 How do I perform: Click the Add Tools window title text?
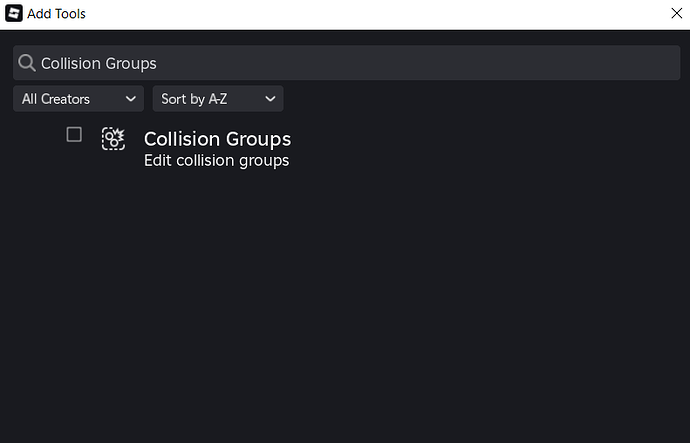coord(56,14)
